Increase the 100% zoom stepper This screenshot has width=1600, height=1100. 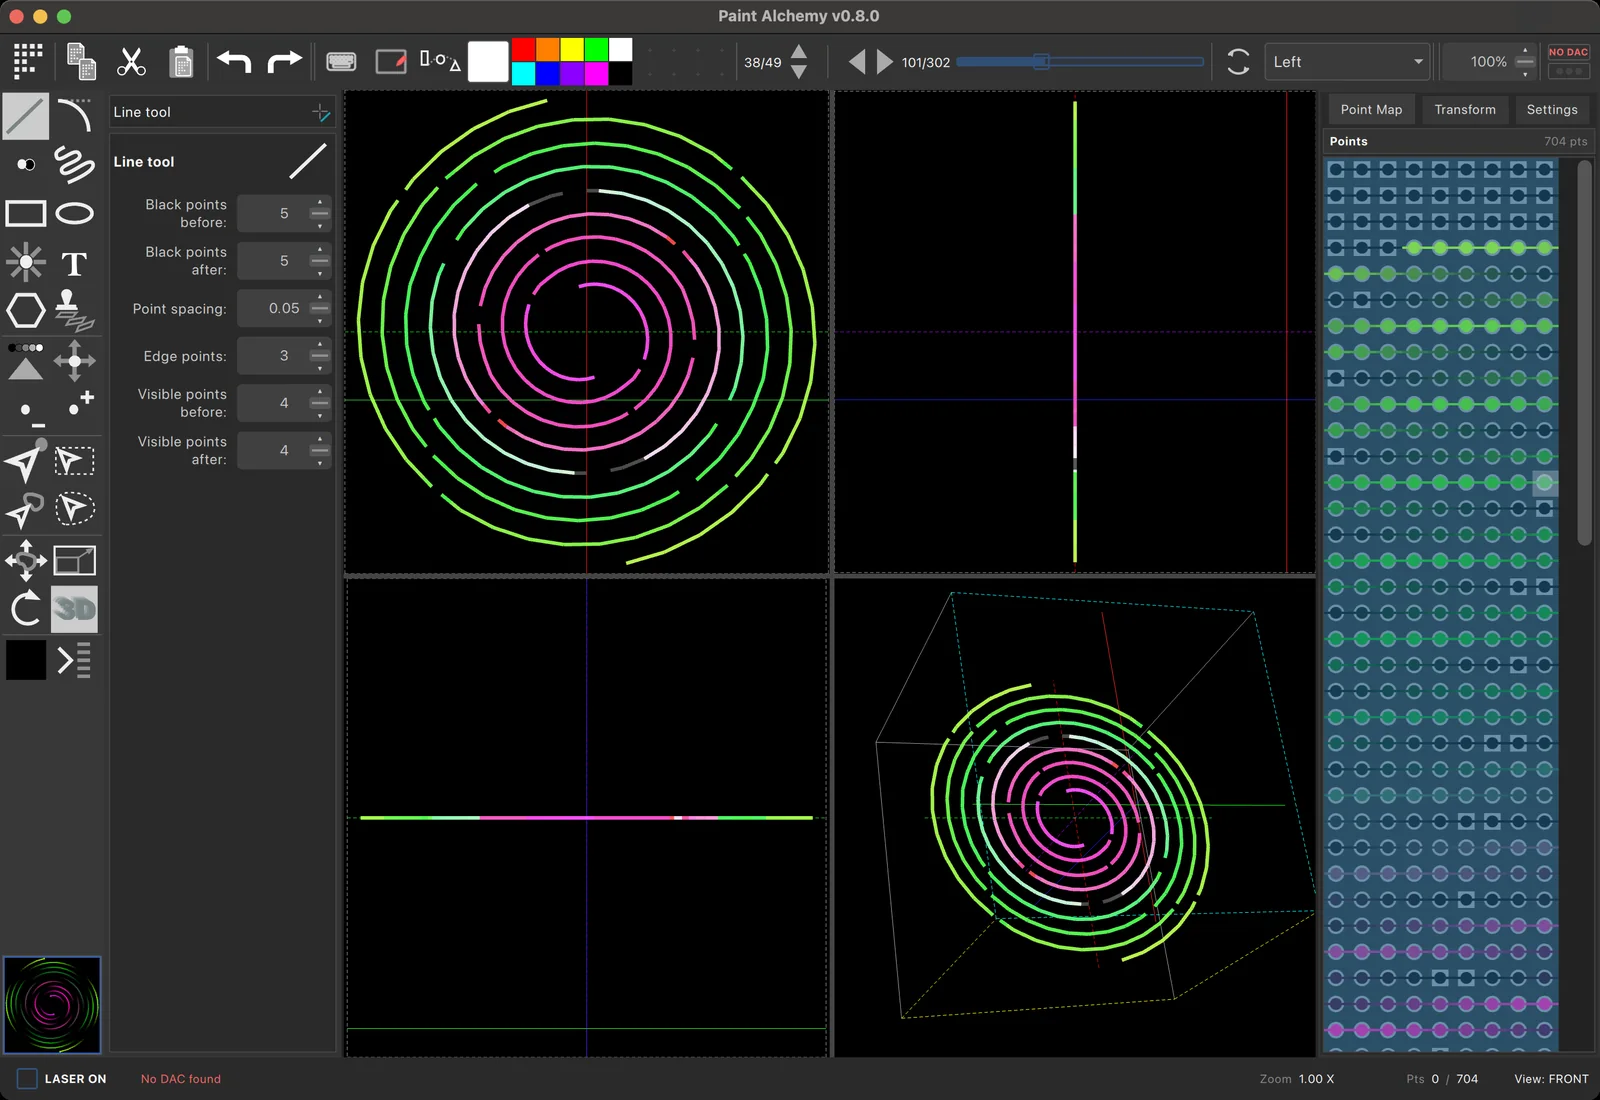pos(1525,51)
